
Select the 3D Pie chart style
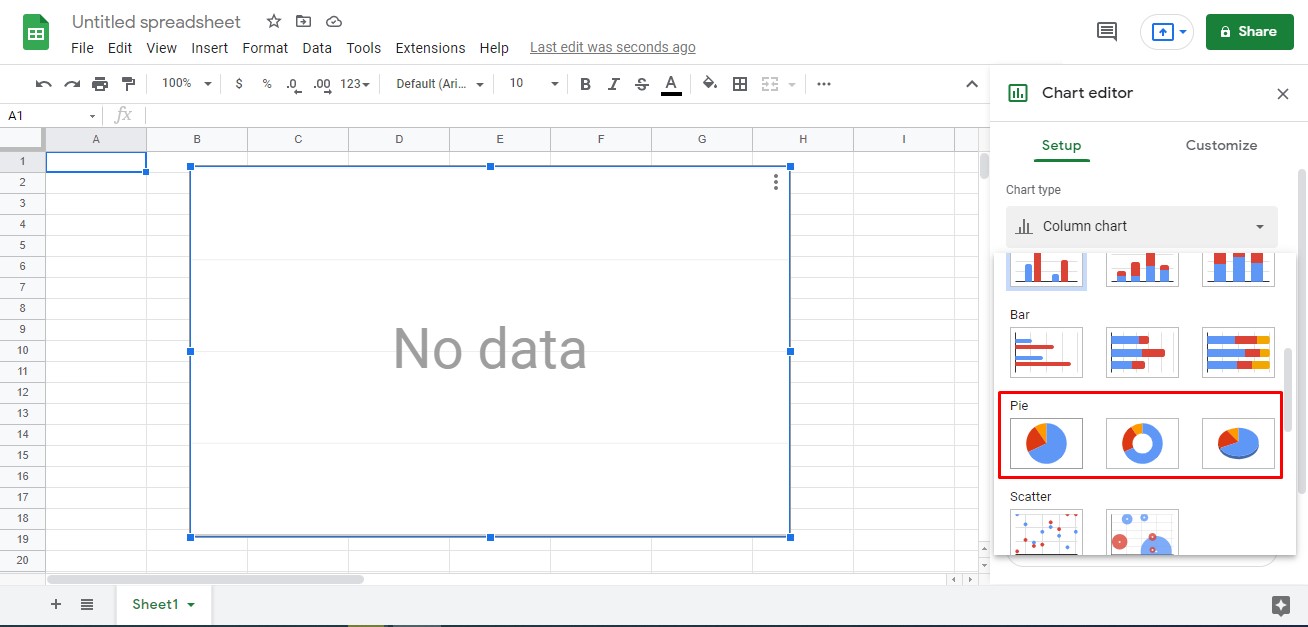[x=1238, y=443]
